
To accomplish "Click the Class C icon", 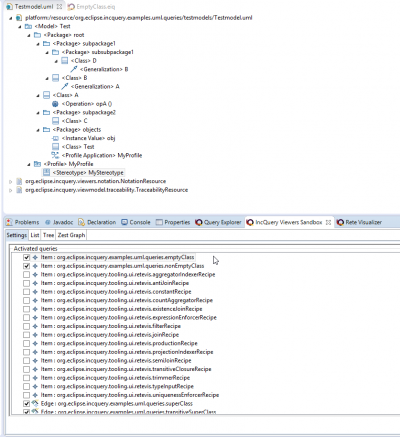I will (x=55, y=121).
